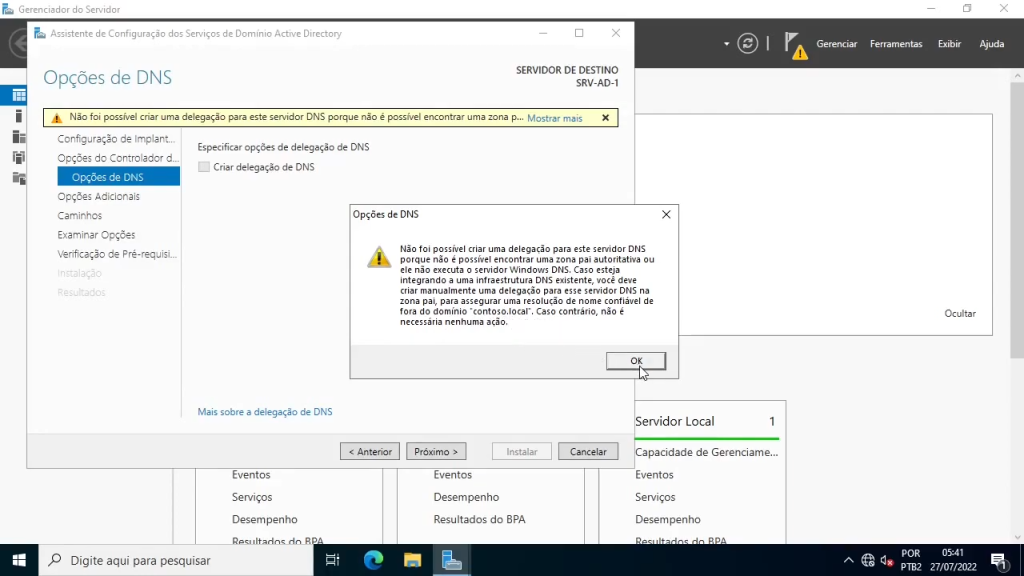Tick the Criar delegação de DNS checkbox
This screenshot has width=1024, height=576.
204,167
